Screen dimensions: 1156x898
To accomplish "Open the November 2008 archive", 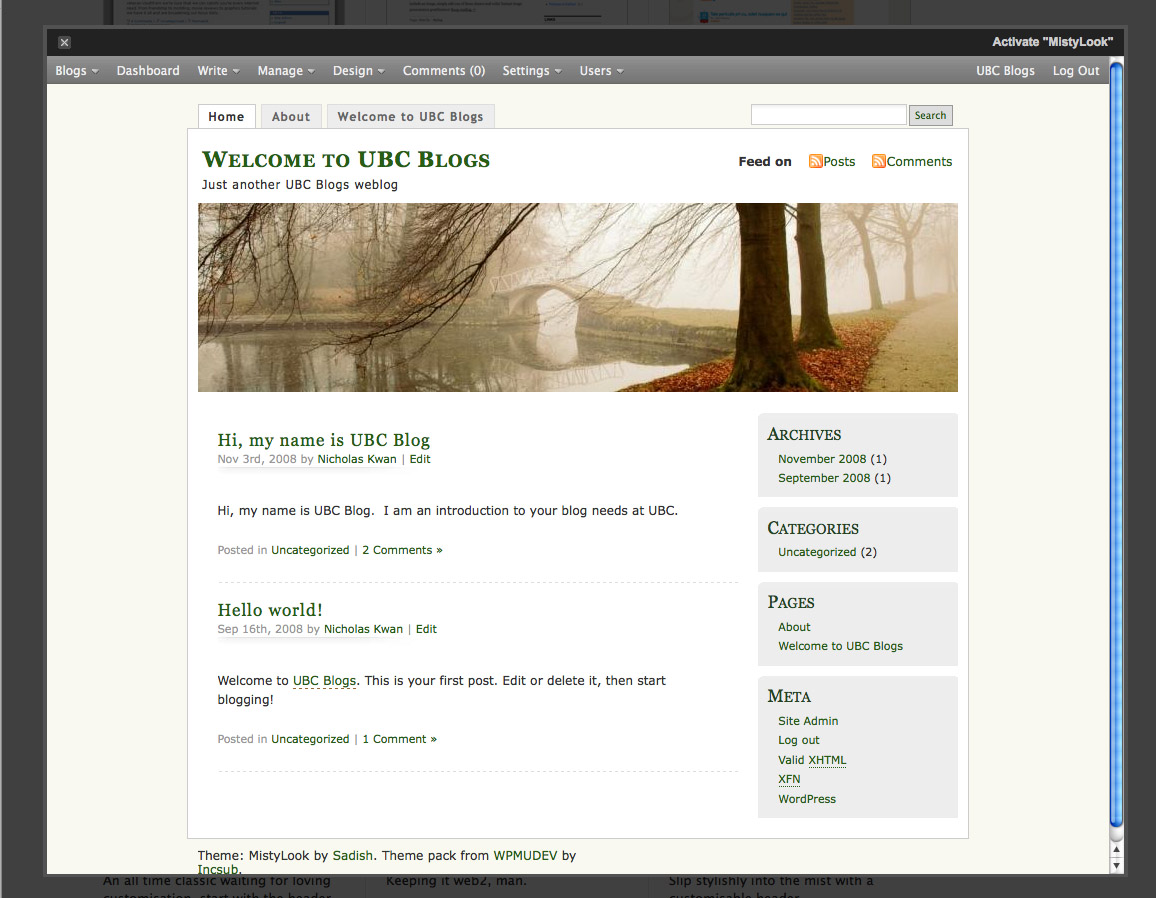I will coord(822,459).
